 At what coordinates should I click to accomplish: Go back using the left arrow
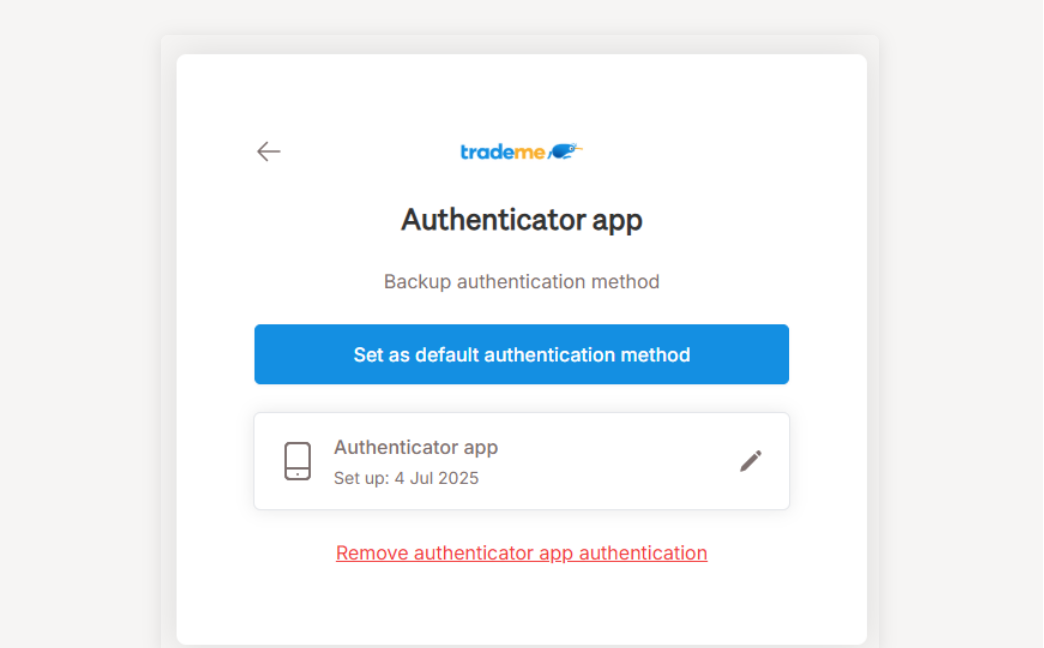[x=268, y=151]
